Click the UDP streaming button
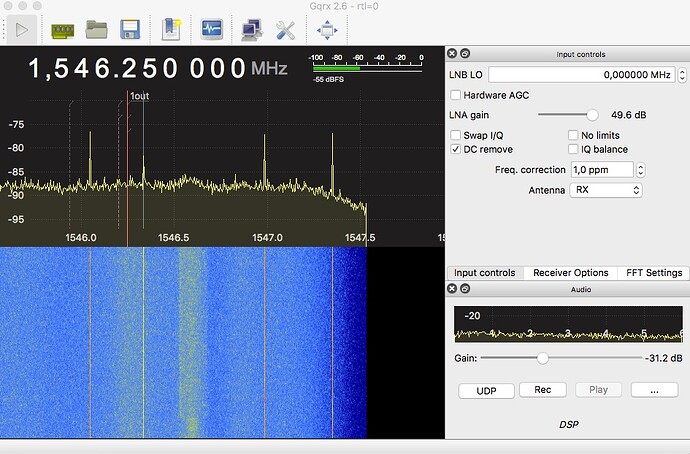 pos(486,391)
